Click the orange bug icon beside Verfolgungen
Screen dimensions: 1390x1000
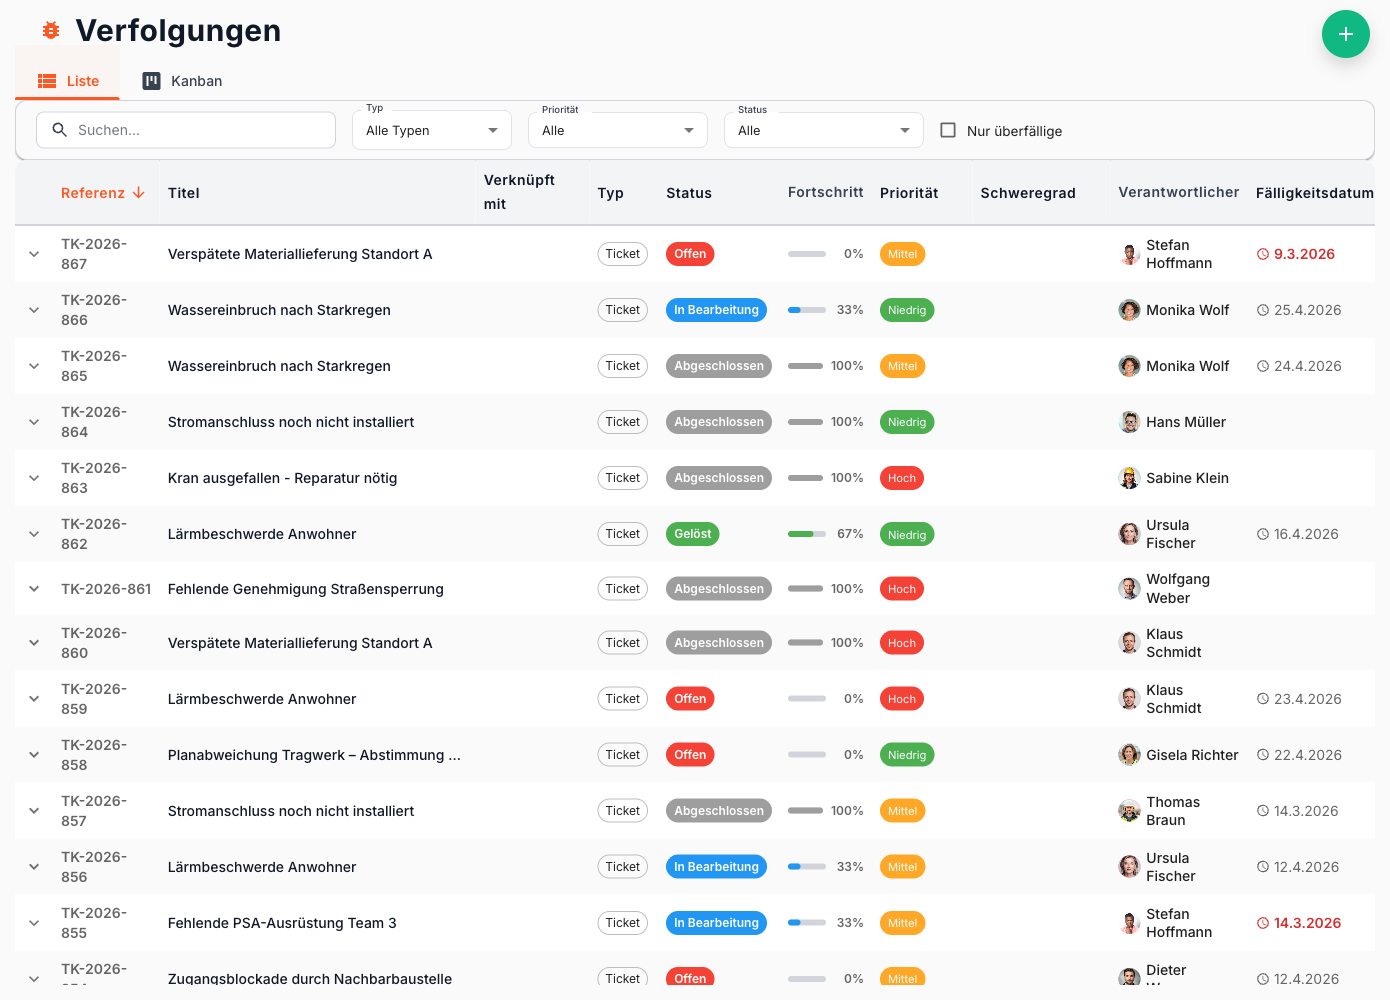pyautogui.click(x=51, y=31)
